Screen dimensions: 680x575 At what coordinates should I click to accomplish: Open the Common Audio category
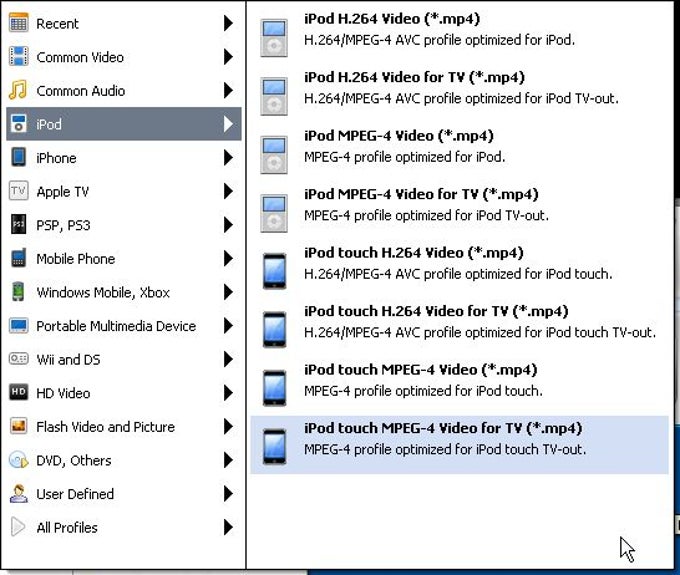(x=124, y=90)
